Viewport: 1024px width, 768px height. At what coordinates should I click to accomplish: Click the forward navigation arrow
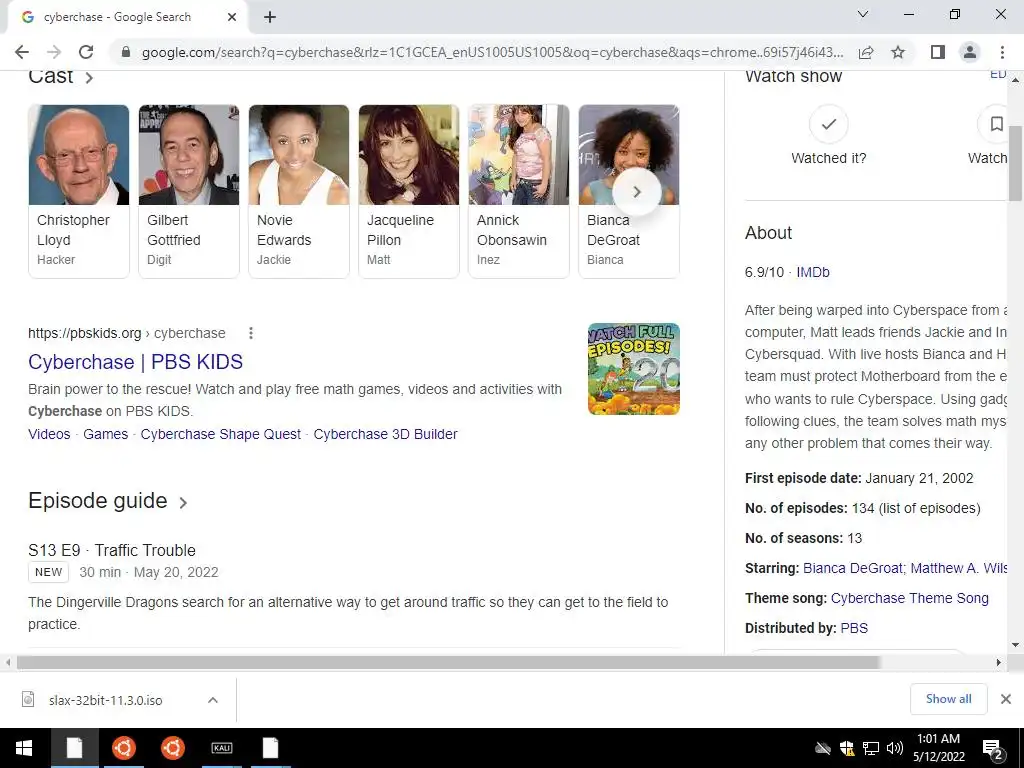coord(54,52)
